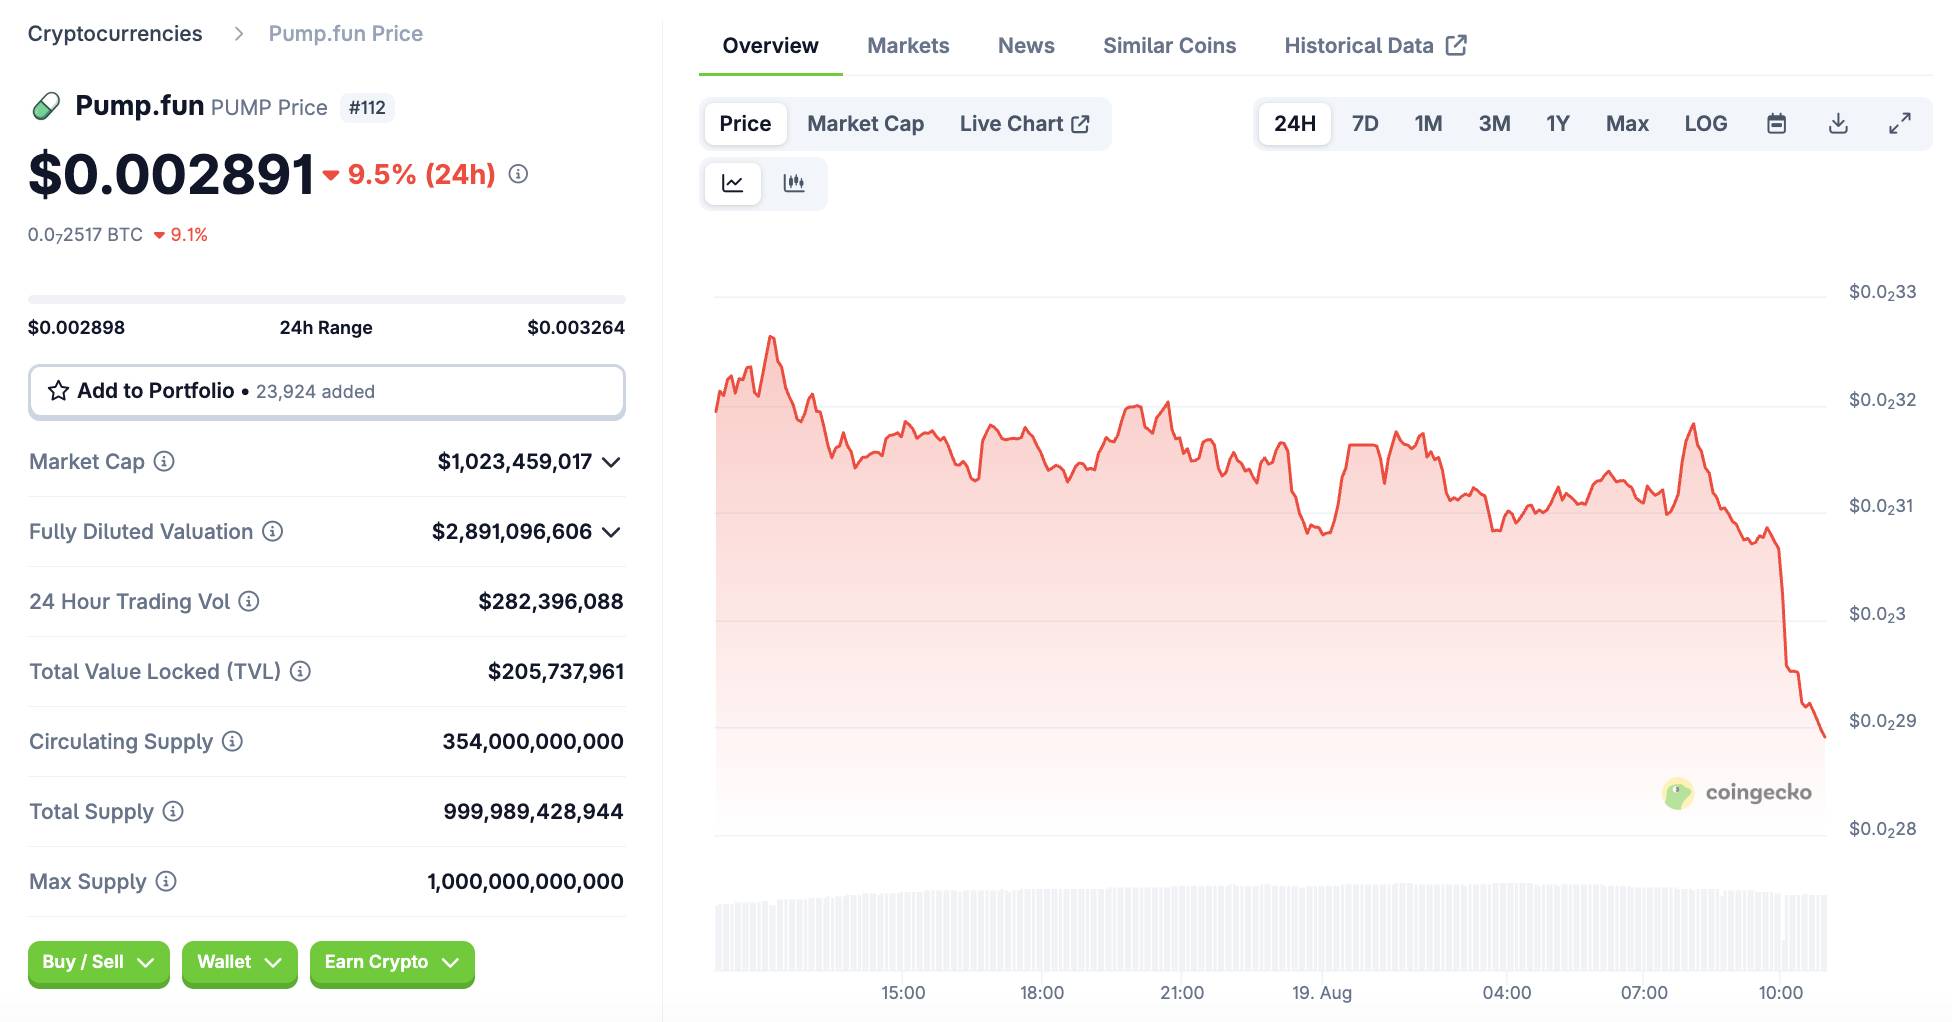Expand Fully Diluted Valuation chevron
The width and height of the screenshot is (1952, 1022).
point(611,532)
